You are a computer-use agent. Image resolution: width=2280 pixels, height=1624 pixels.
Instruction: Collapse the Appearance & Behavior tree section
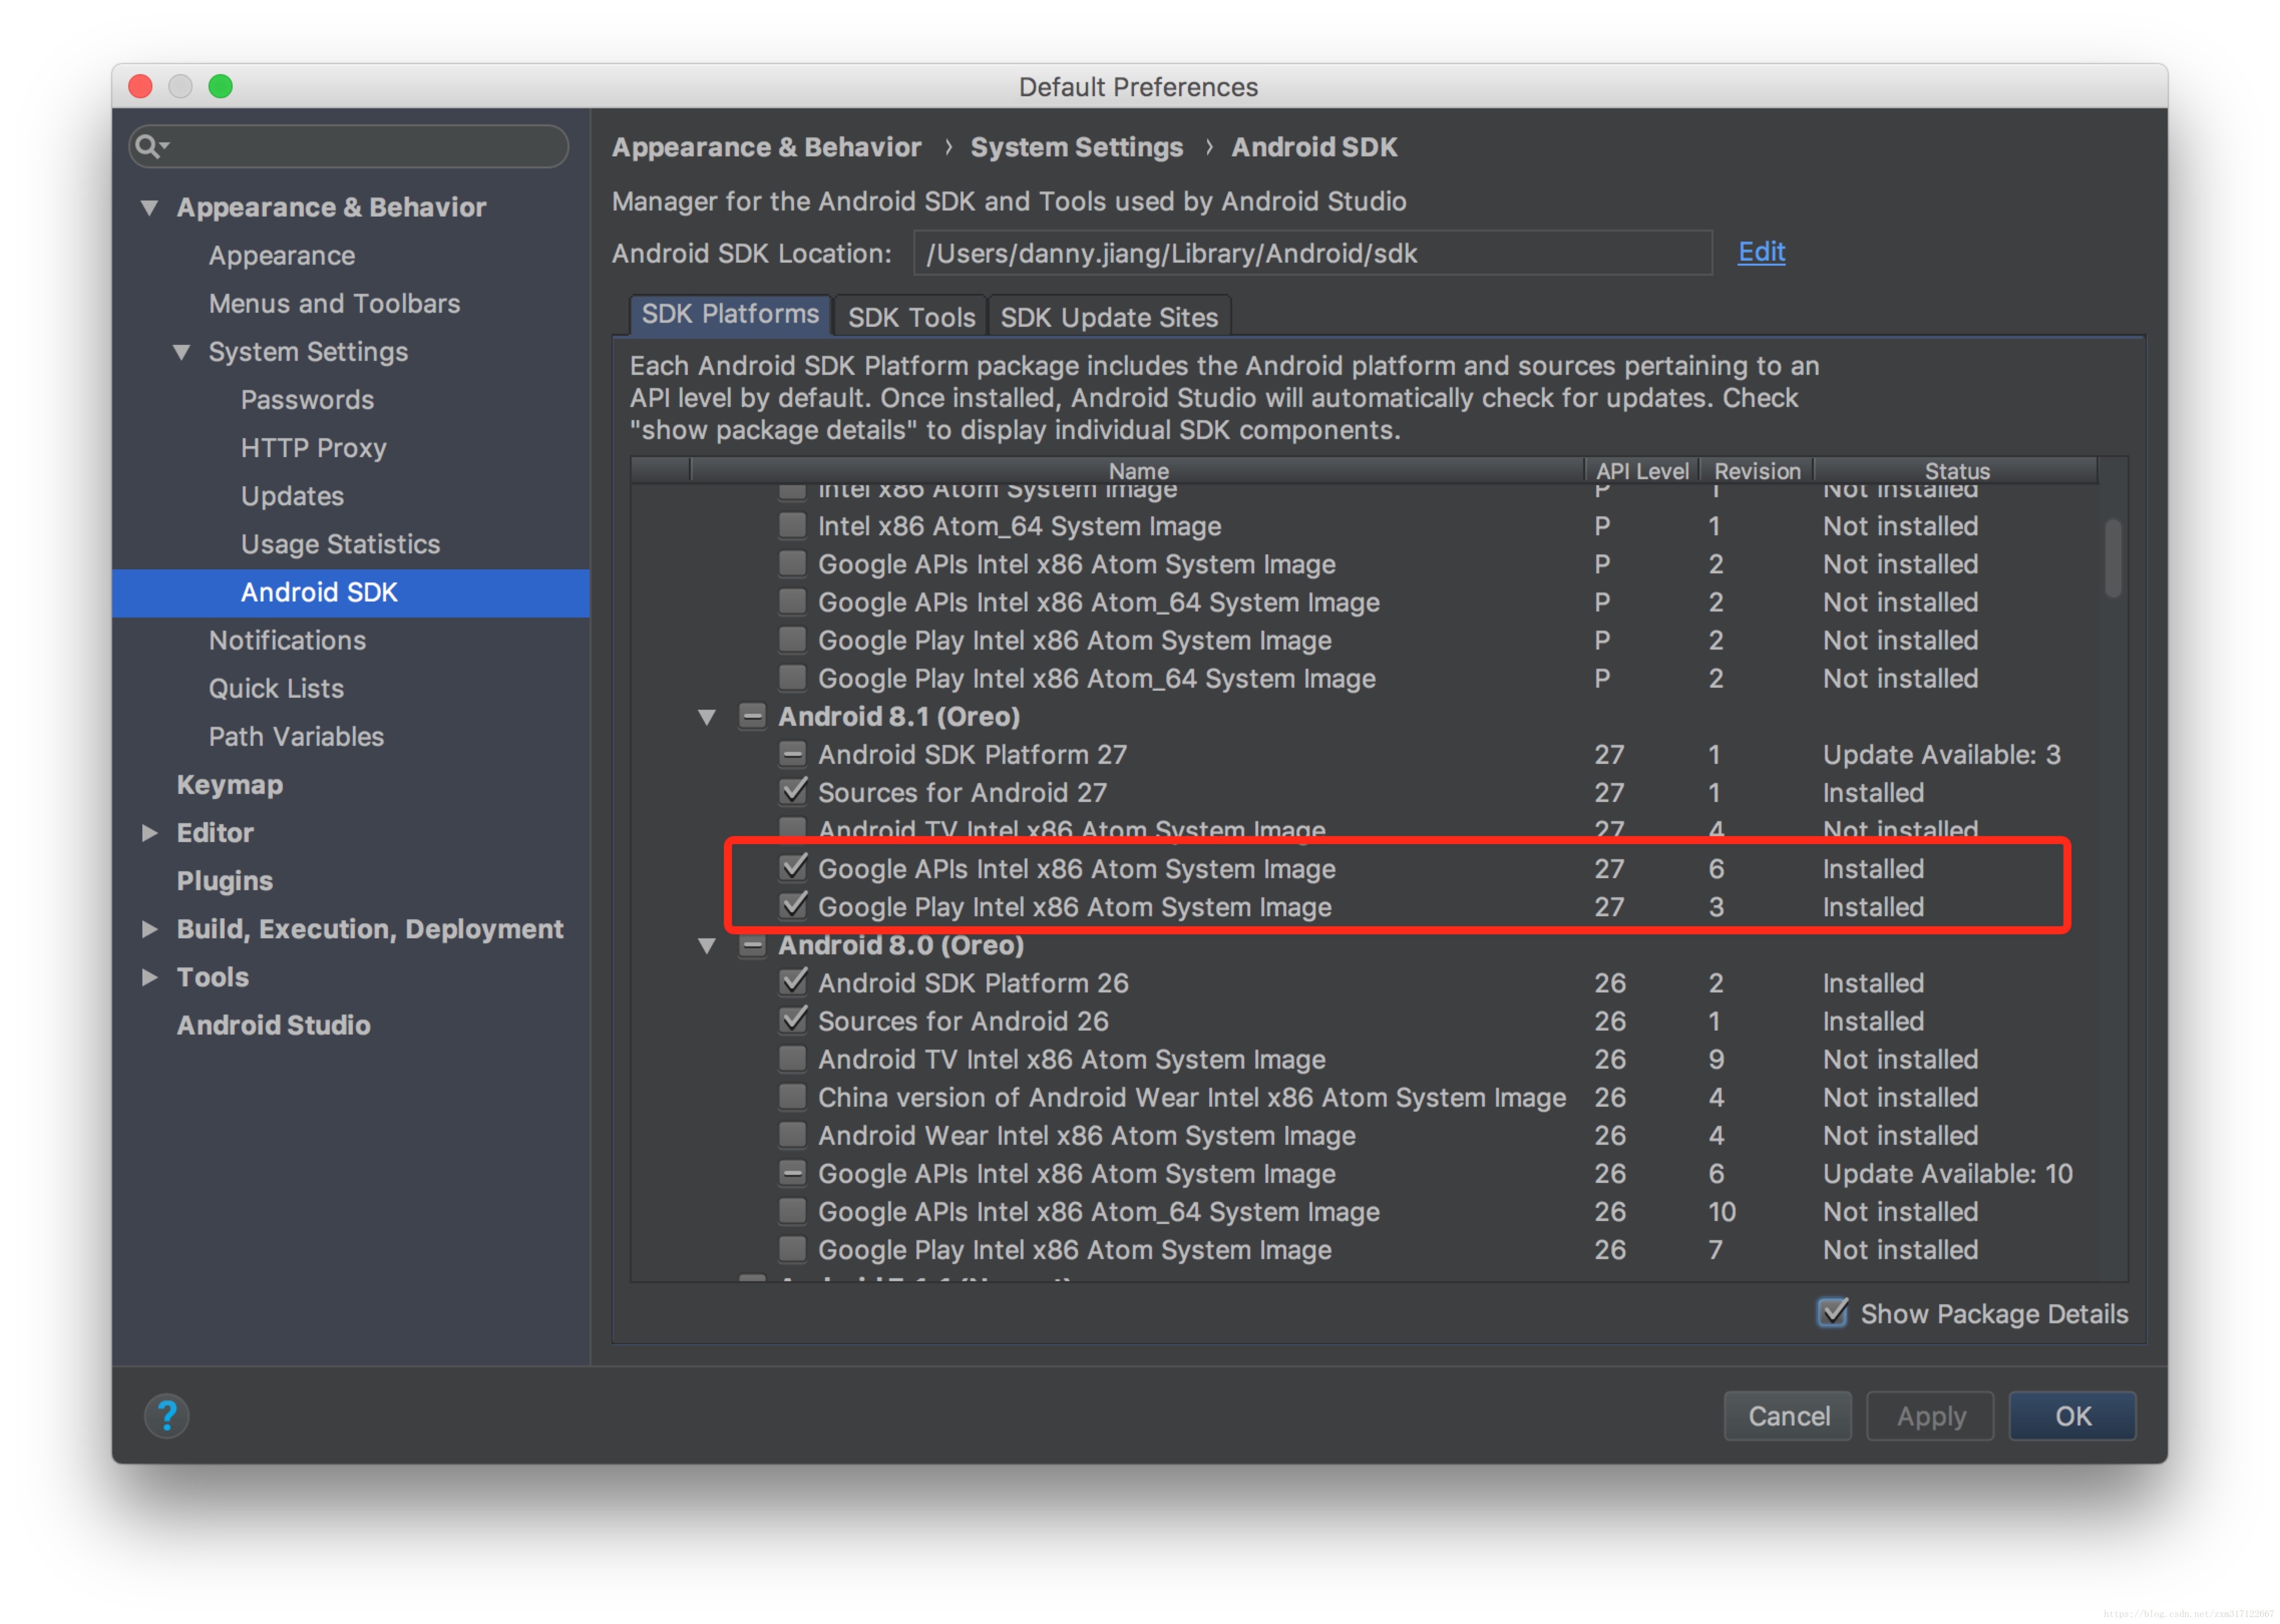click(x=150, y=207)
